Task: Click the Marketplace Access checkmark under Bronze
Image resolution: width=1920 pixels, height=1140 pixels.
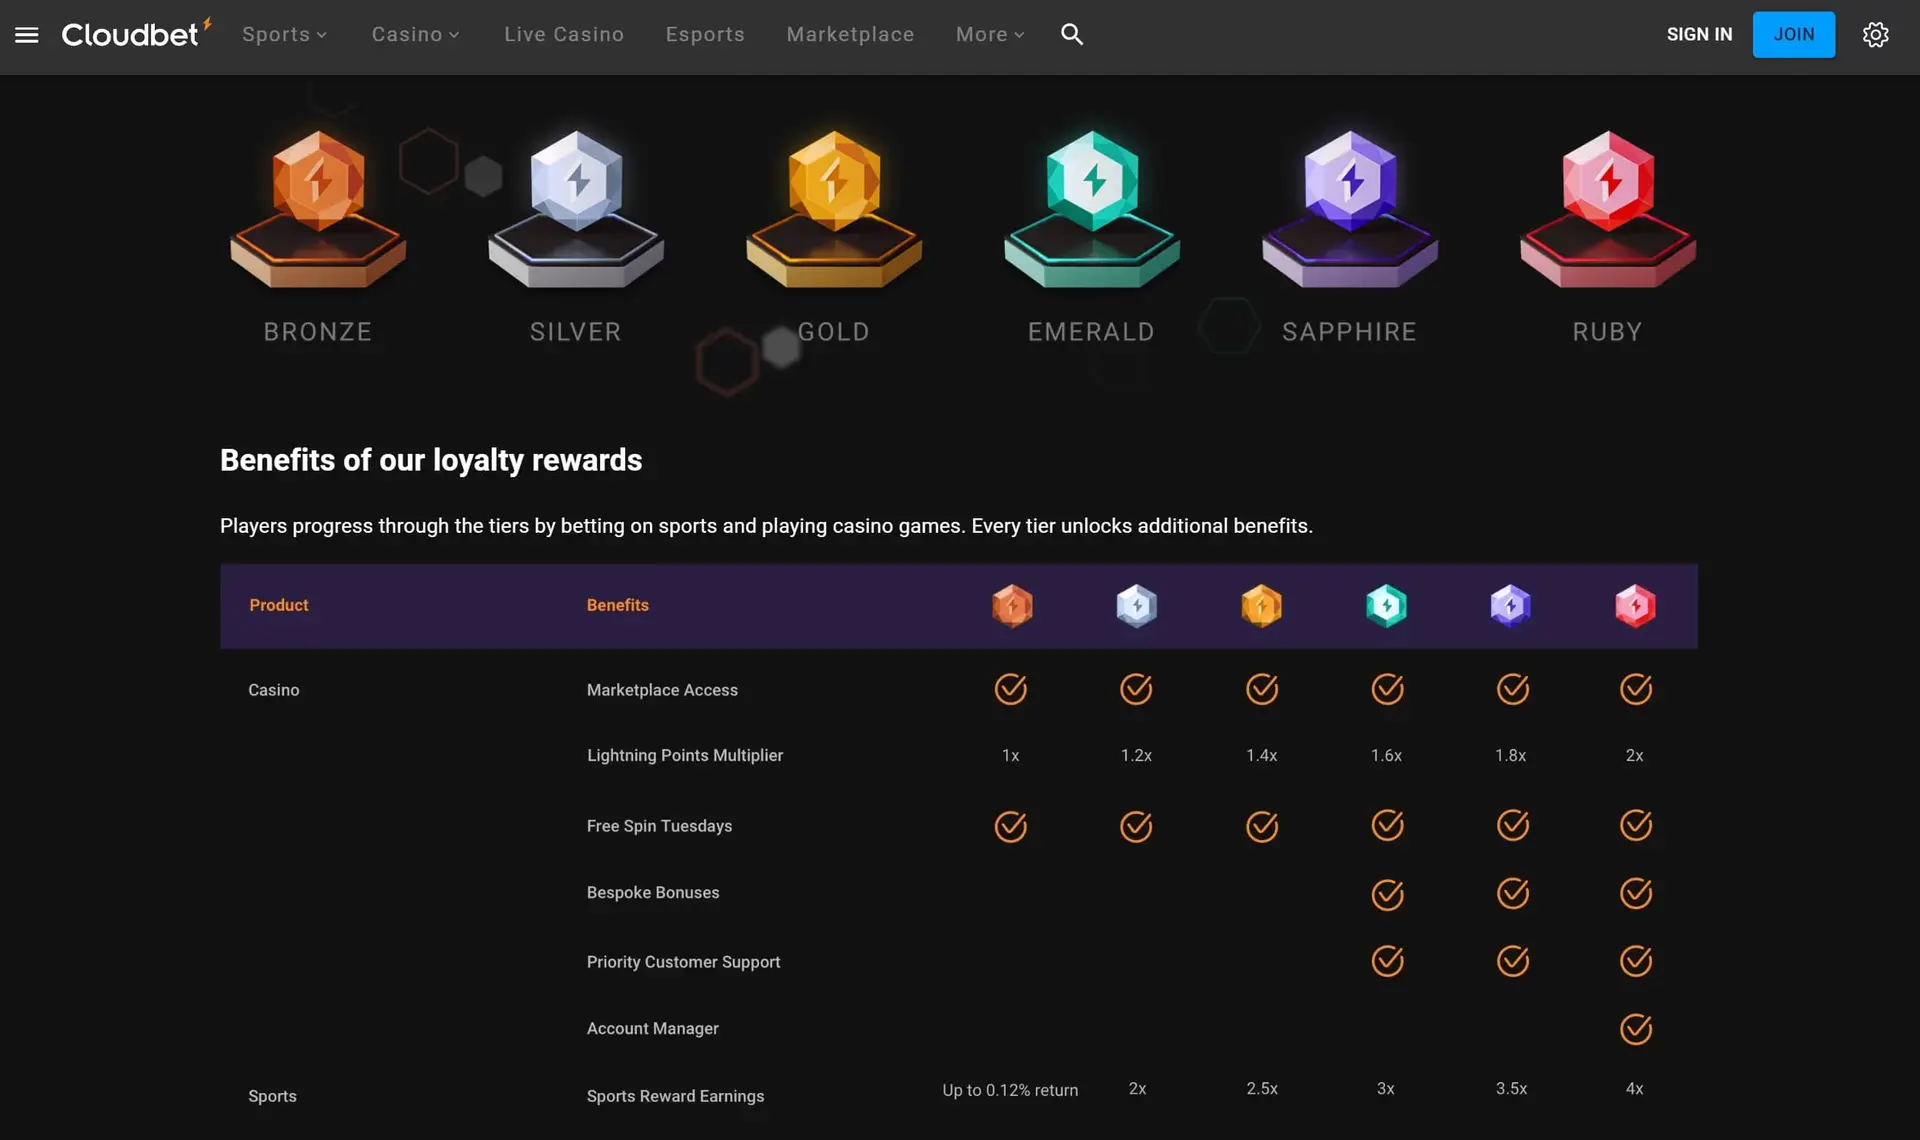Action: click(1011, 689)
